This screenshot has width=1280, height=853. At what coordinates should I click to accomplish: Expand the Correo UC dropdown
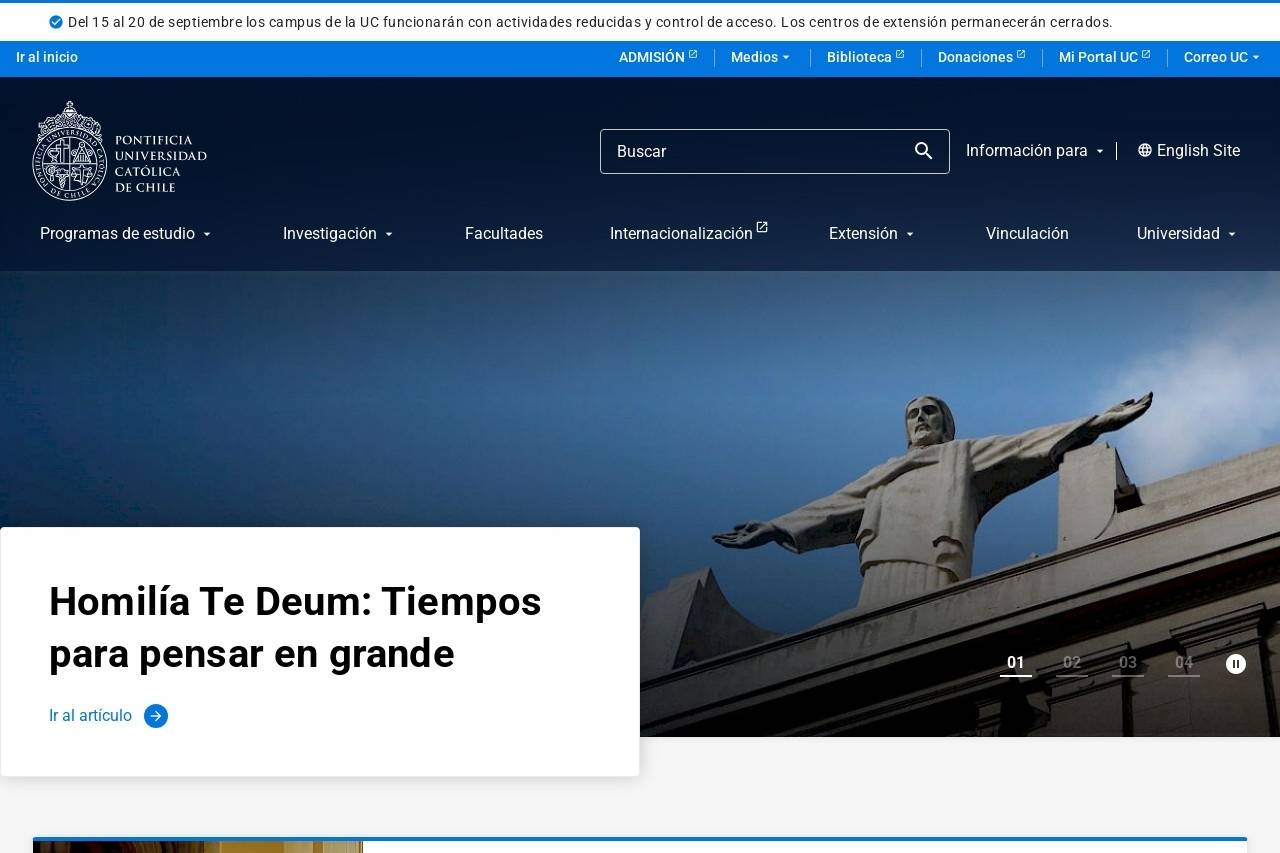coord(1222,57)
